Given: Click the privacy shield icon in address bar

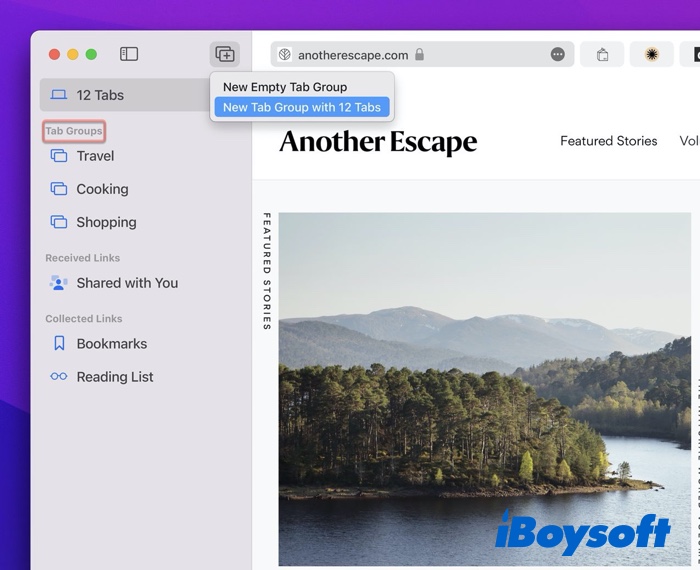Looking at the screenshot, I should tap(284, 55).
